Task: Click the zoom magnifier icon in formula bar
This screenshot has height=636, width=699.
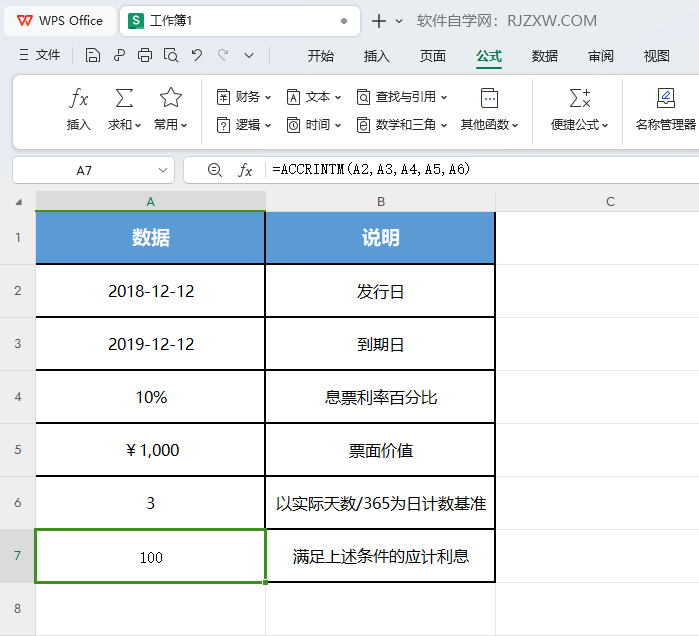Action: [x=214, y=170]
